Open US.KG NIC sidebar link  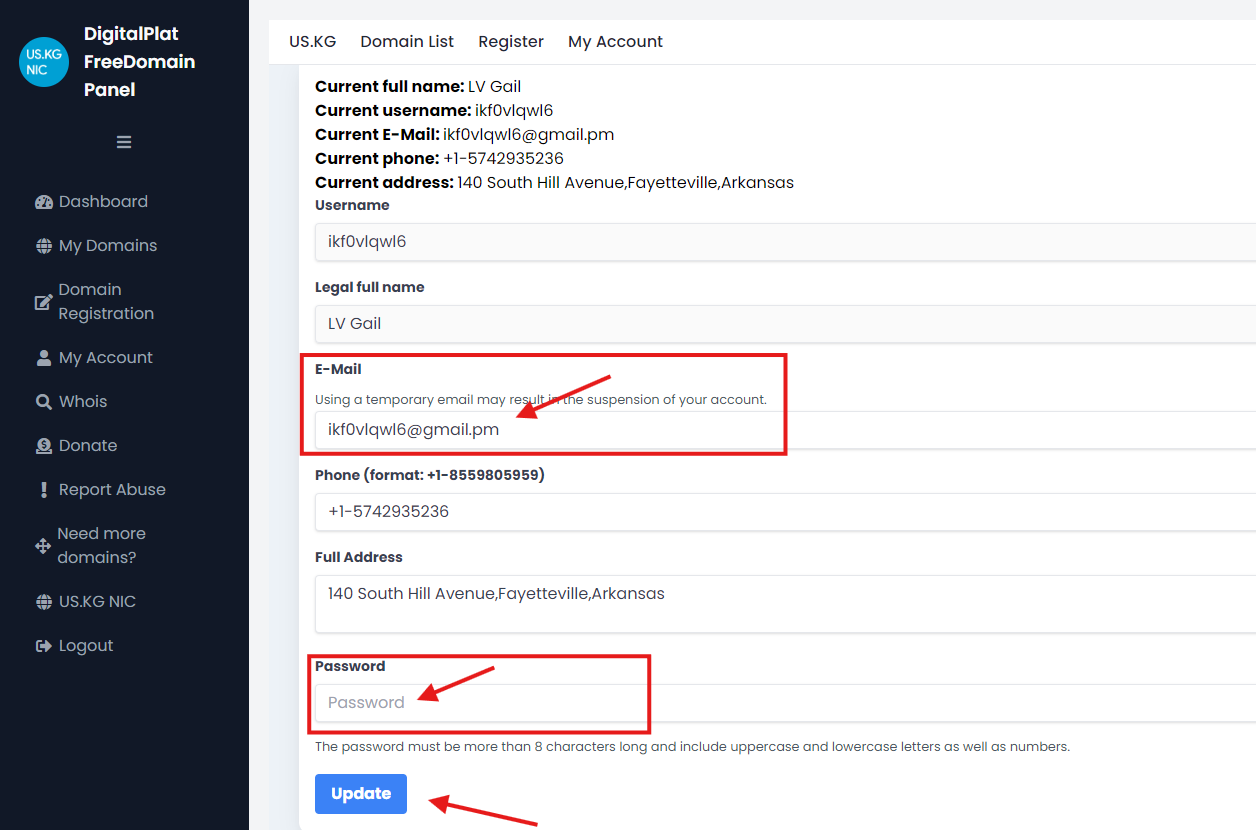tap(97, 602)
